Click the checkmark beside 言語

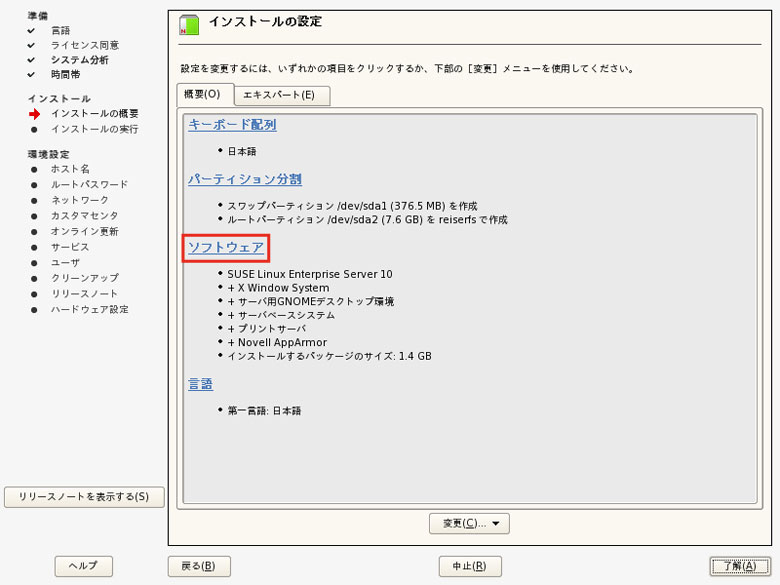tap(31, 31)
